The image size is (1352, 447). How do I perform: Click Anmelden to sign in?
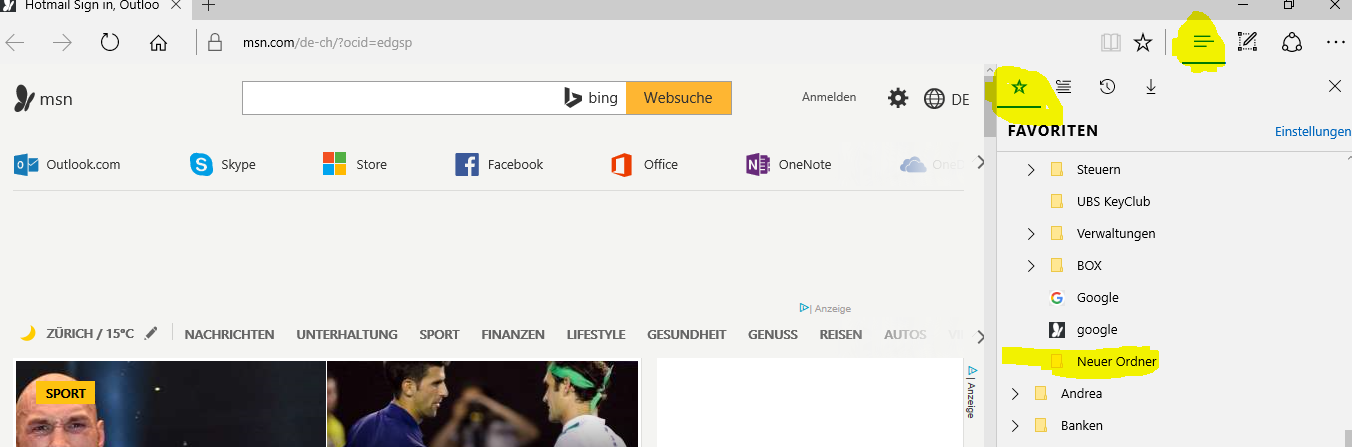coord(829,97)
